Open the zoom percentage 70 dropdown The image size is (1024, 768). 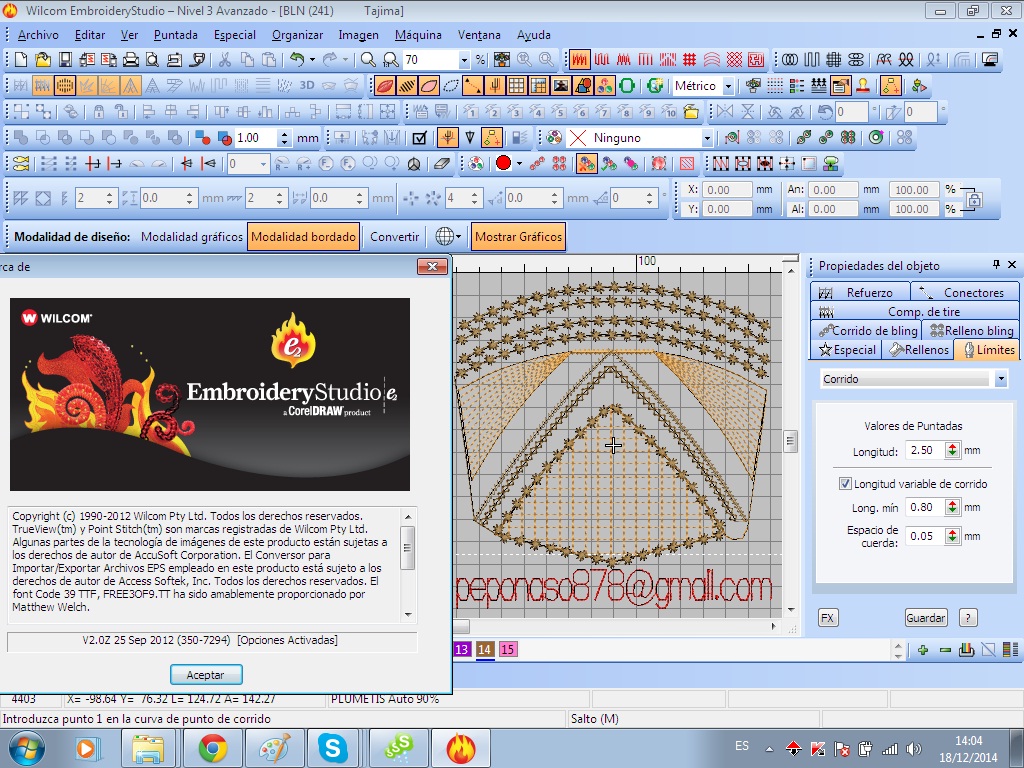(x=464, y=60)
